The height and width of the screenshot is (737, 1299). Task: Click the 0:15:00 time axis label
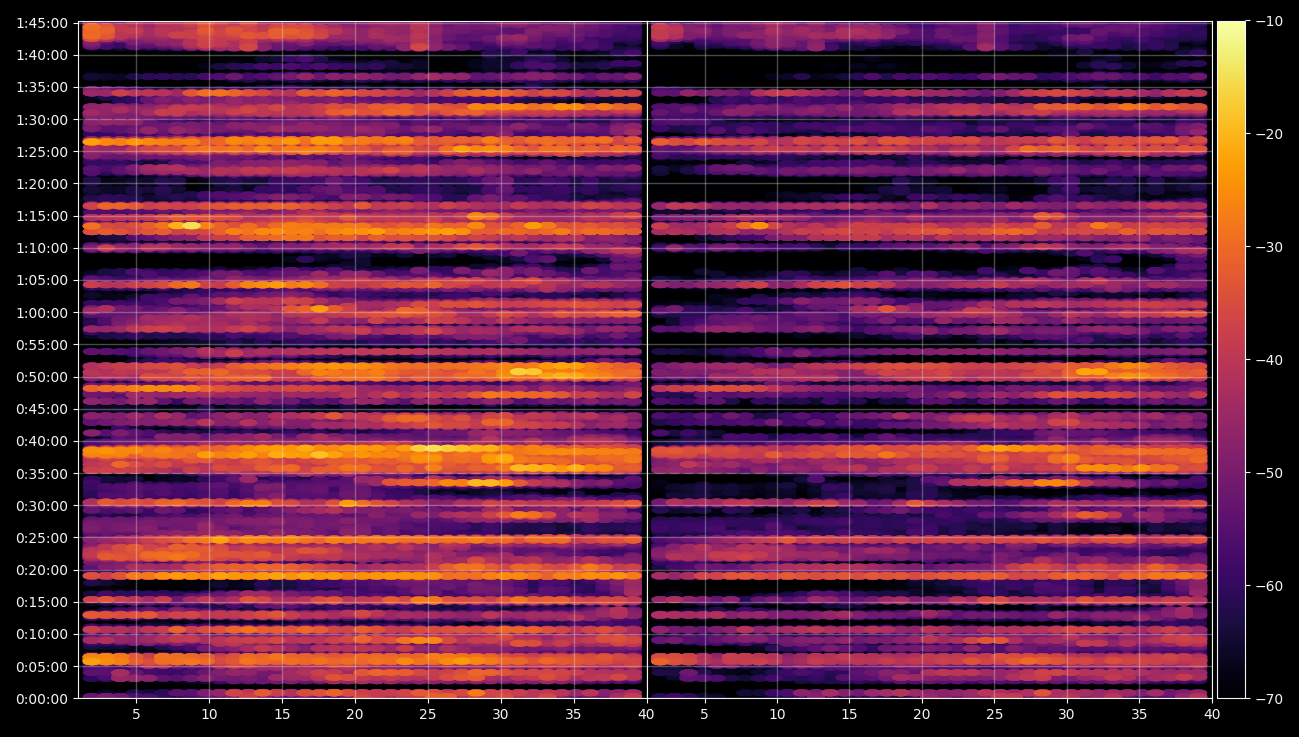pyautogui.click(x=42, y=602)
